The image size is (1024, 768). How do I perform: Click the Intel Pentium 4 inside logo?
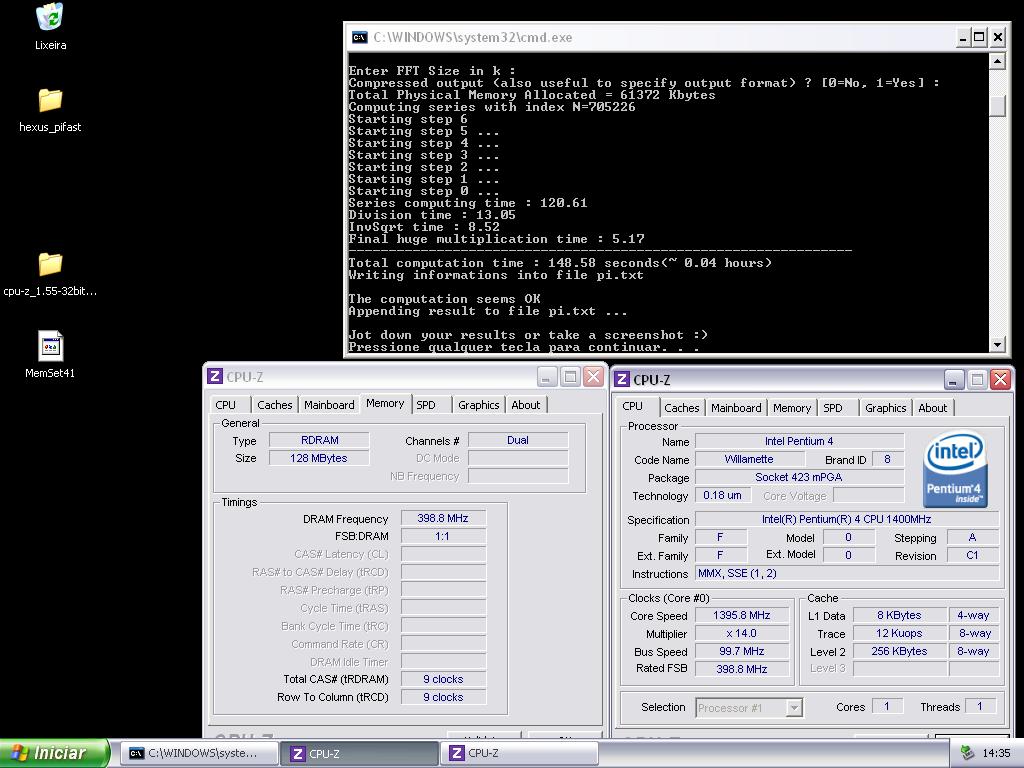point(954,468)
